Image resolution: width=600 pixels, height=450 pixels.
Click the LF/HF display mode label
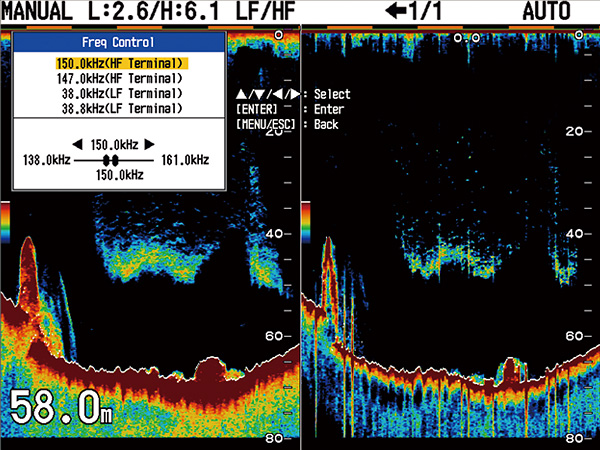click(x=265, y=11)
